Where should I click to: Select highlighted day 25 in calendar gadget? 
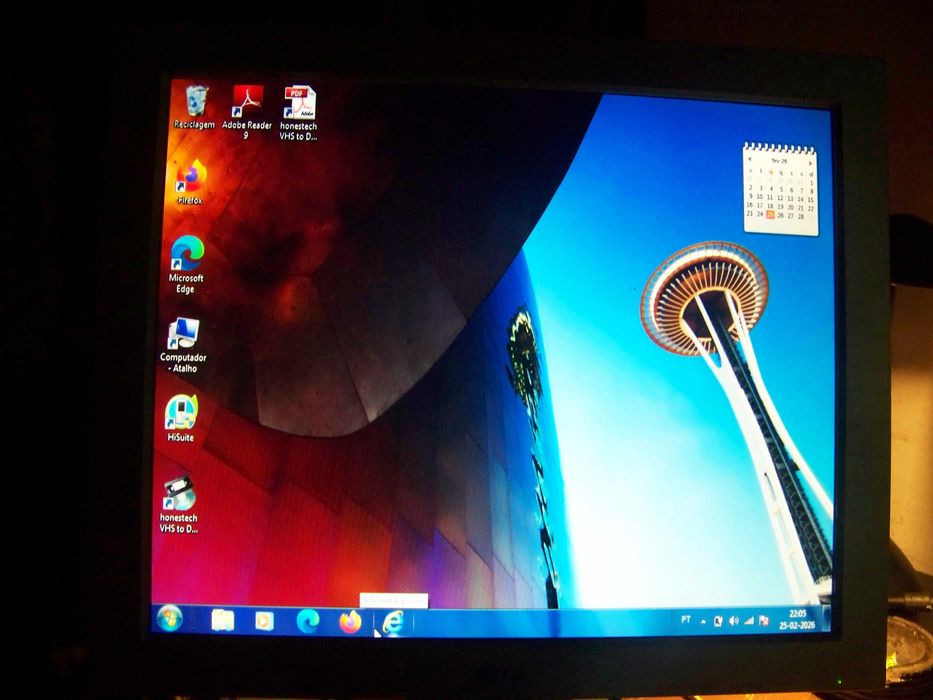pos(770,214)
